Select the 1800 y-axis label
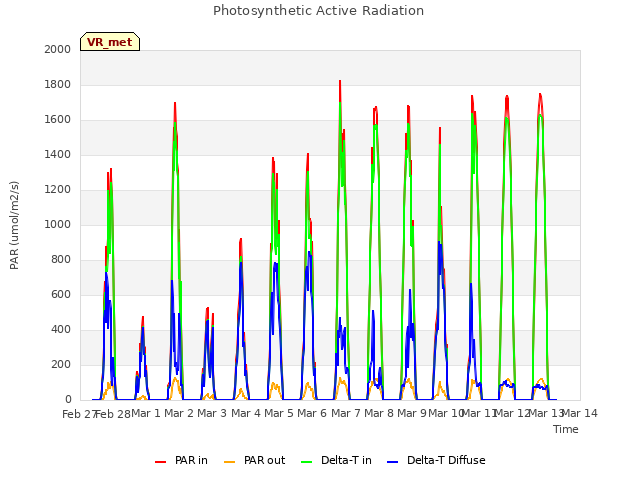 (58, 84)
